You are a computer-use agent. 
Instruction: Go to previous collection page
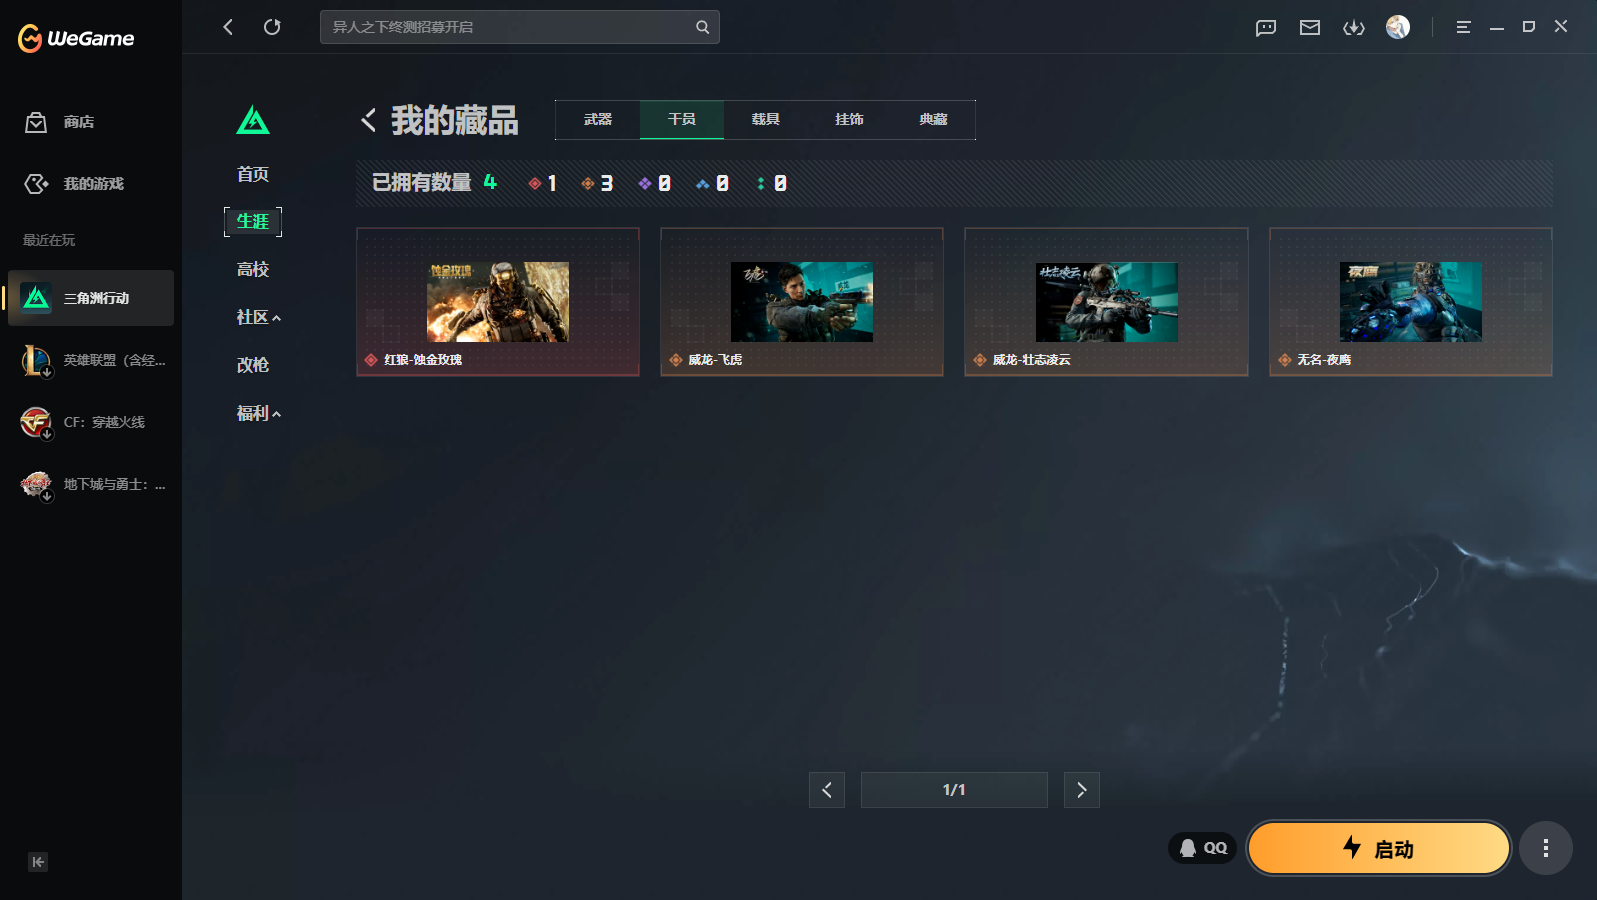827,790
